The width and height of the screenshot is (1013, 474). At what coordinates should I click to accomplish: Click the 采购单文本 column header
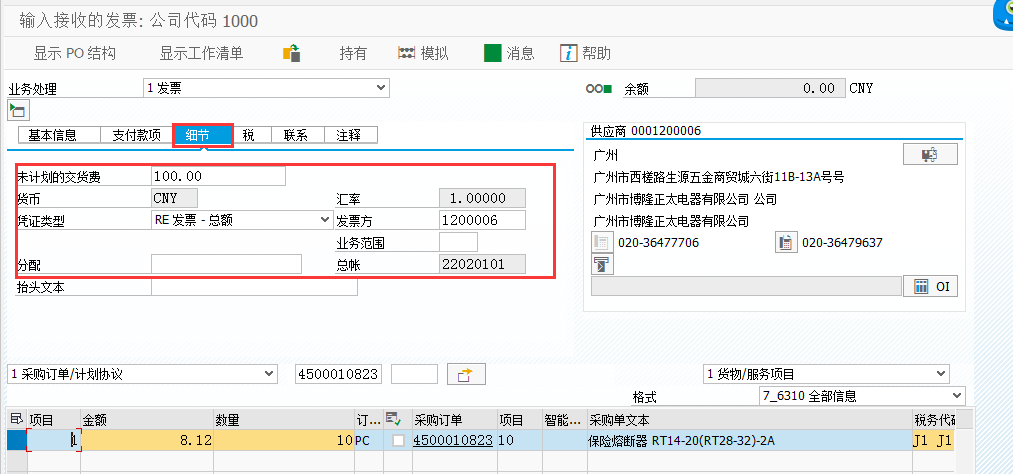(749, 420)
